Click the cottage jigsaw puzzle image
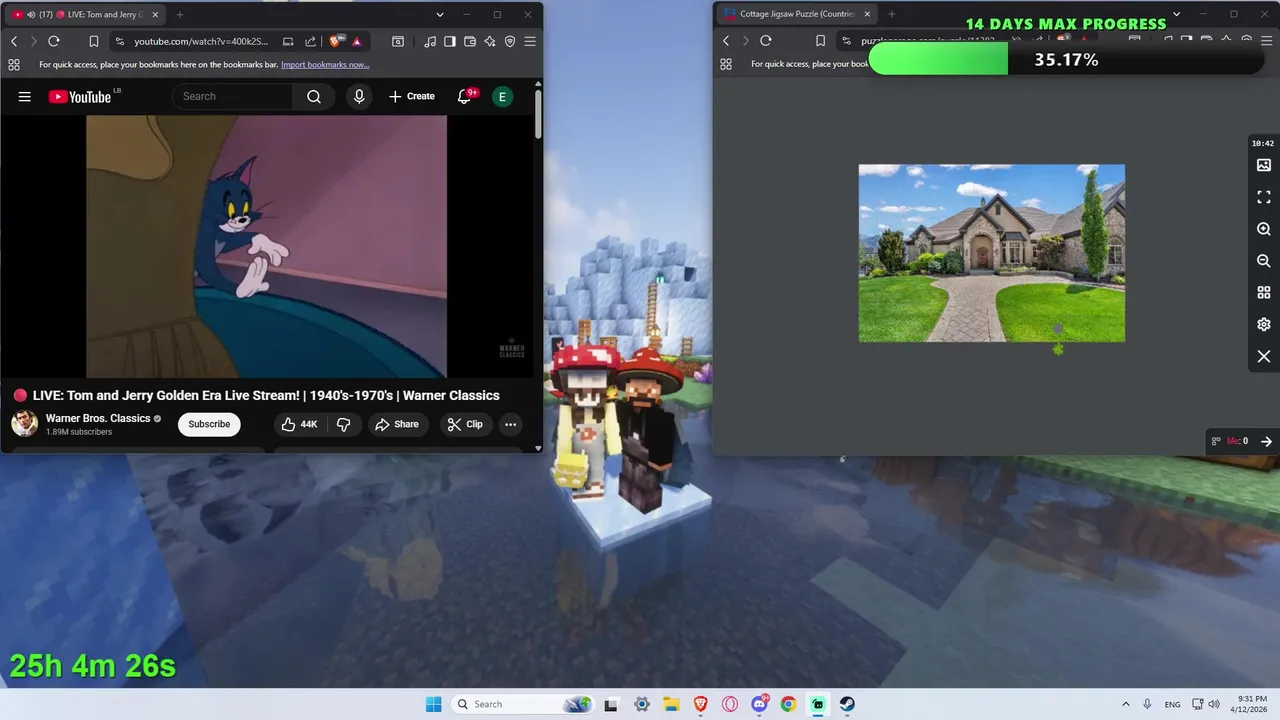 point(992,253)
